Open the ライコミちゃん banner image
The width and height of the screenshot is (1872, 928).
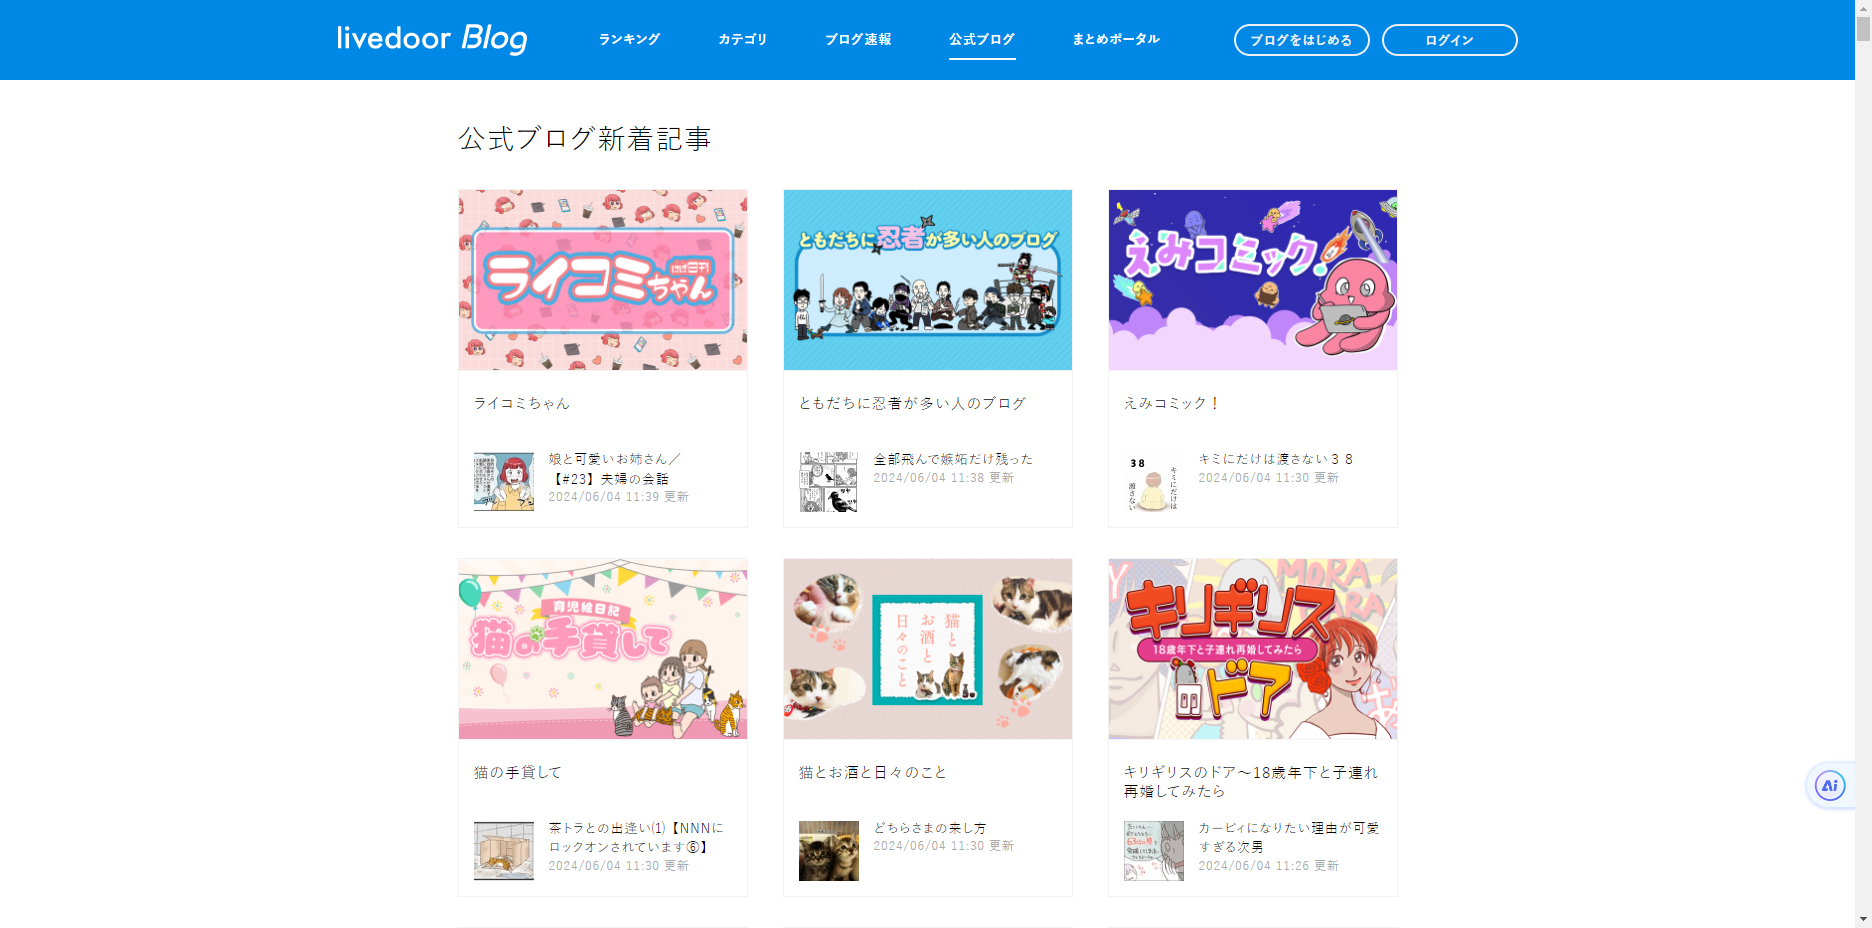coord(603,280)
